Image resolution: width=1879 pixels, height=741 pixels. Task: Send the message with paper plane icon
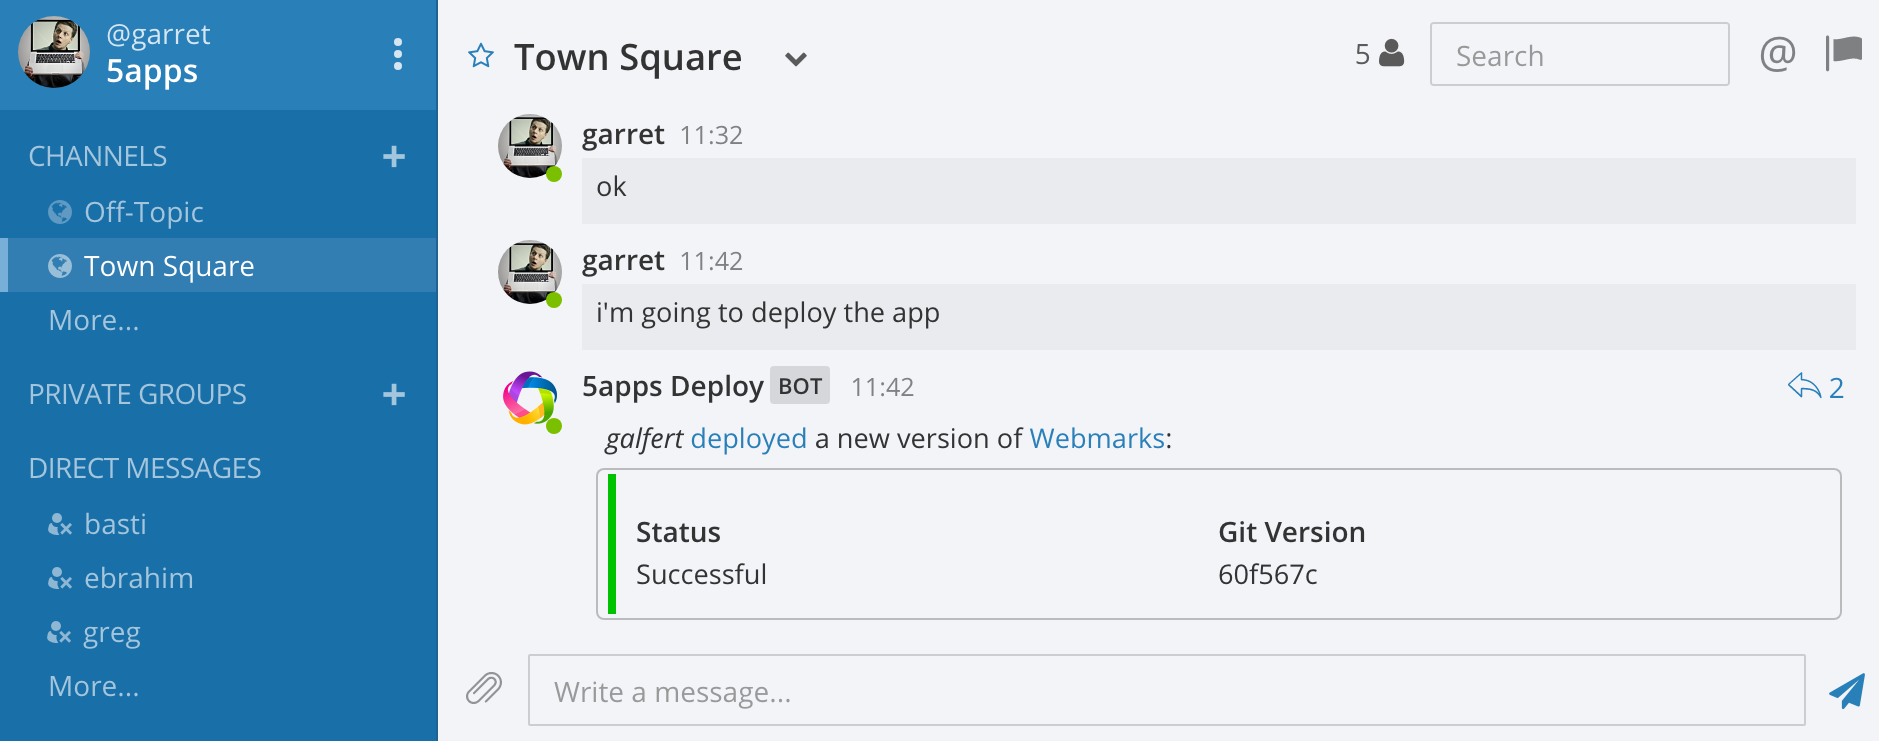pos(1846,690)
